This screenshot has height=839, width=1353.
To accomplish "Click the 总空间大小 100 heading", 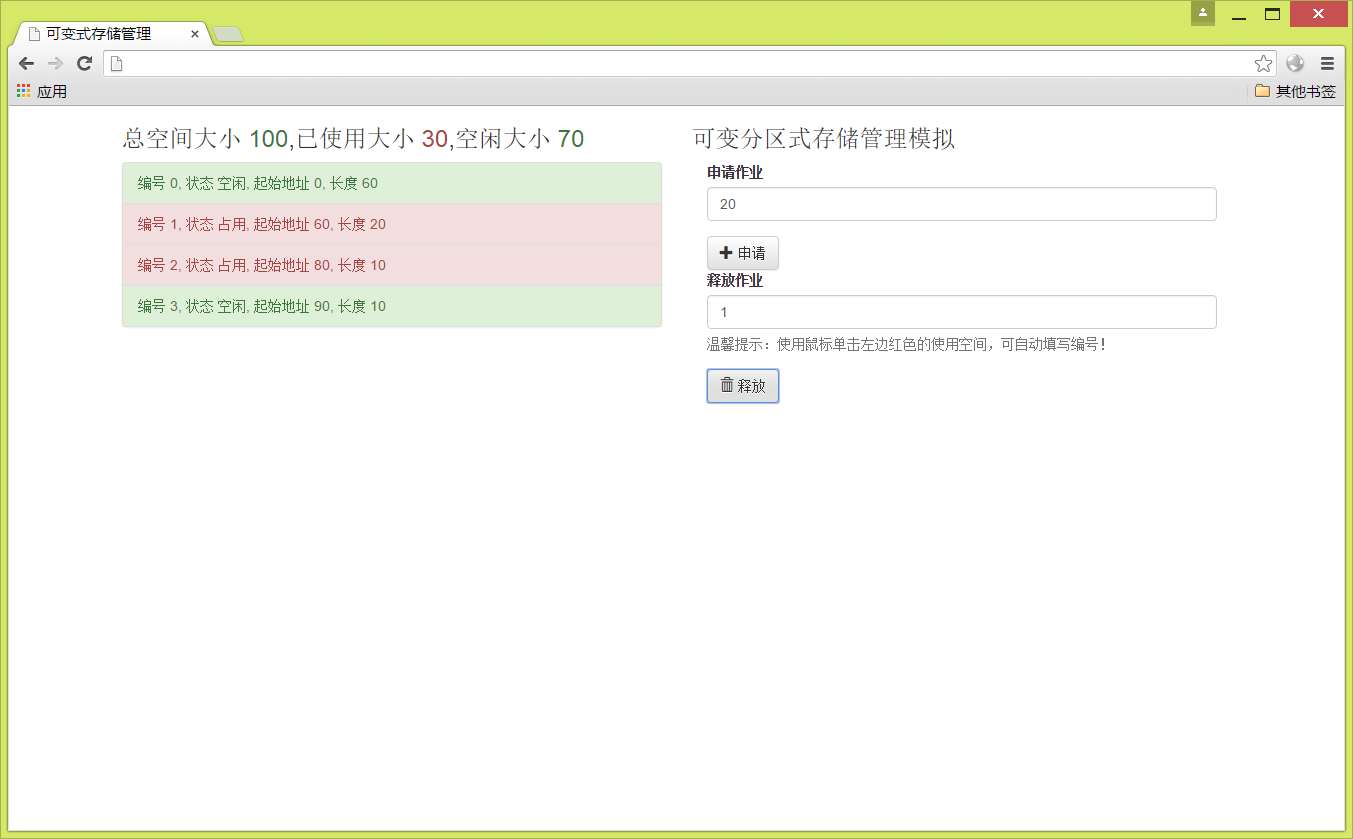I will click(x=353, y=139).
